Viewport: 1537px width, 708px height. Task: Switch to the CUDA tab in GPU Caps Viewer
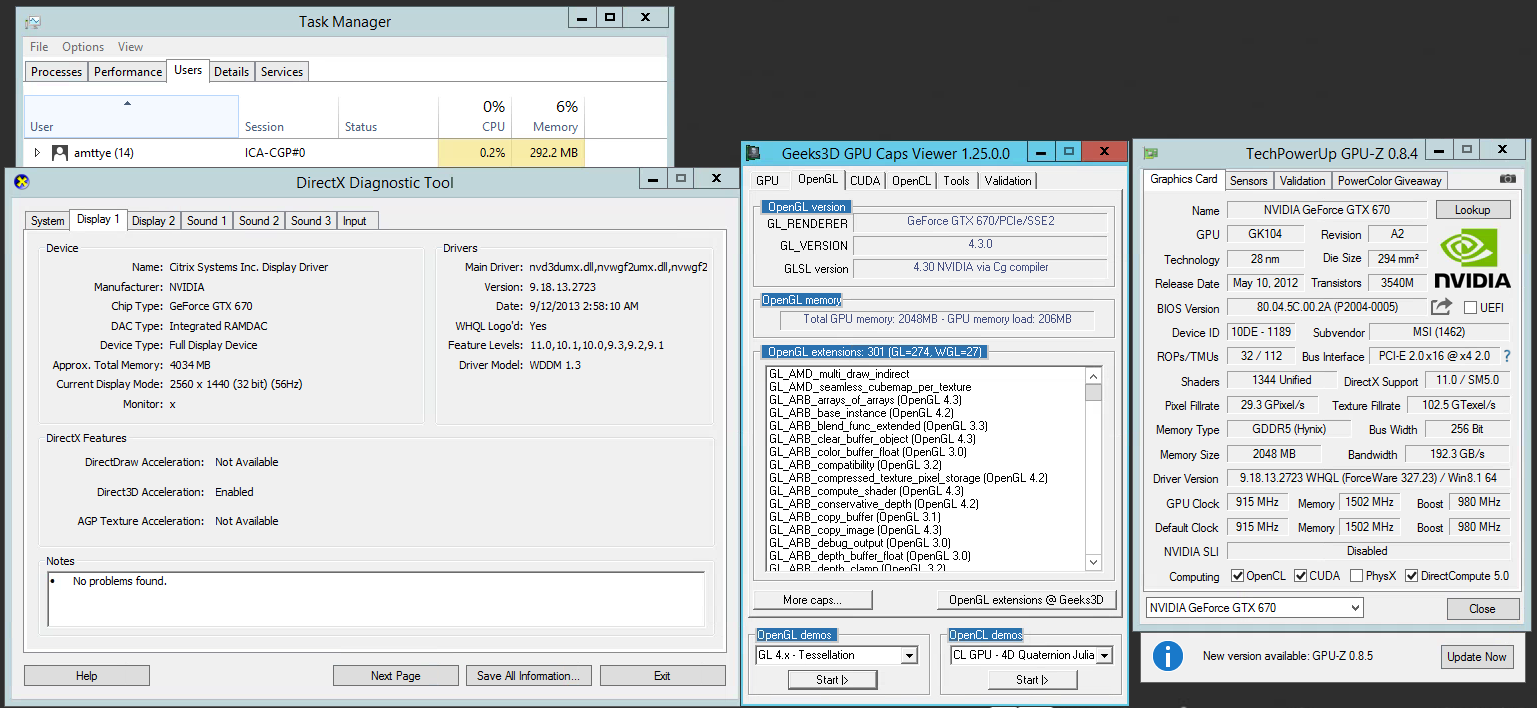864,181
